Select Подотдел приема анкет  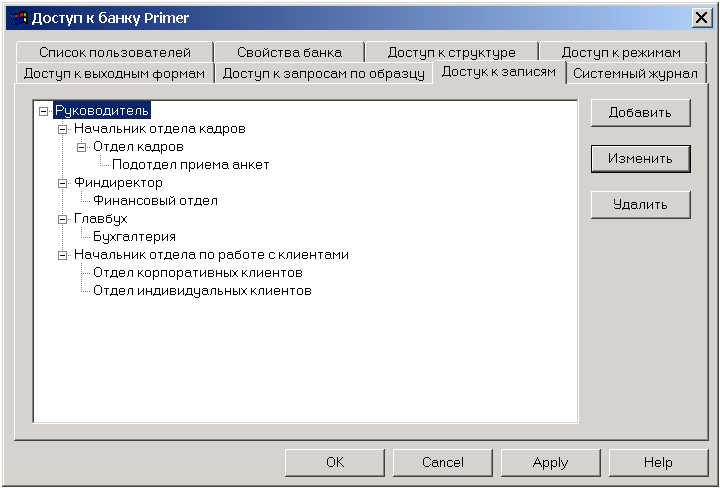tap(191, 165)
